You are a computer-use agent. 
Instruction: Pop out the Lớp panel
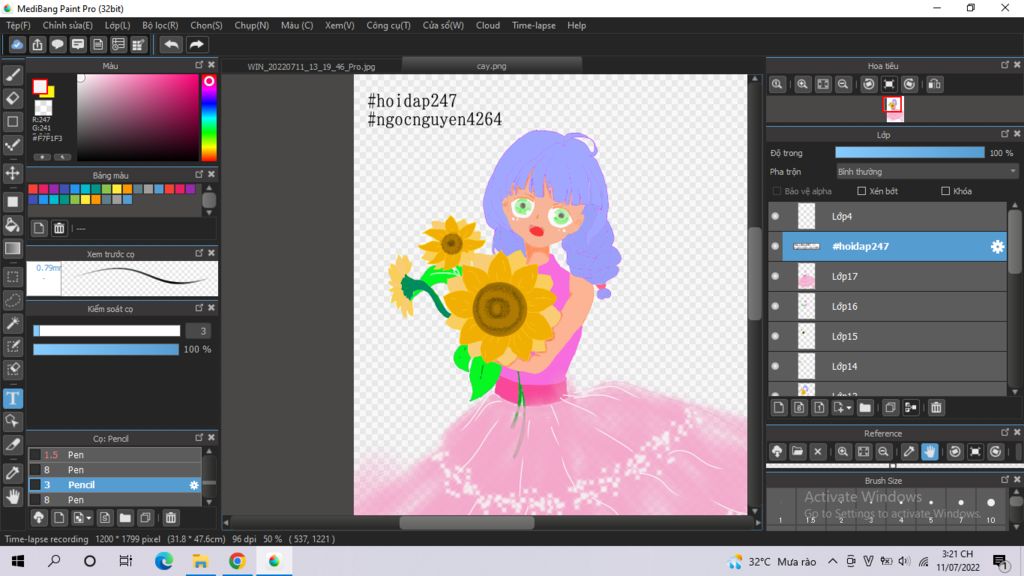point(1005,134)
